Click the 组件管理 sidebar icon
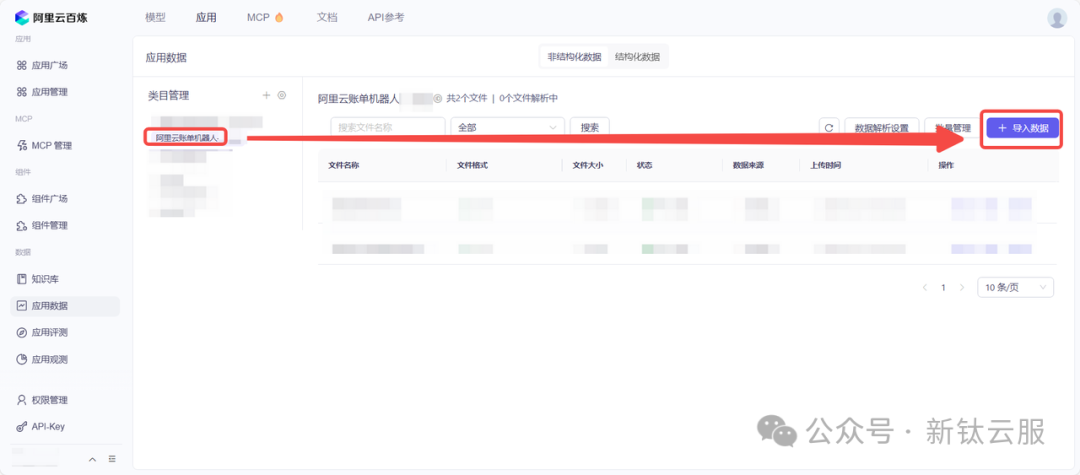Viewport: 1080px width, 475px height. (x=21, y=225)
